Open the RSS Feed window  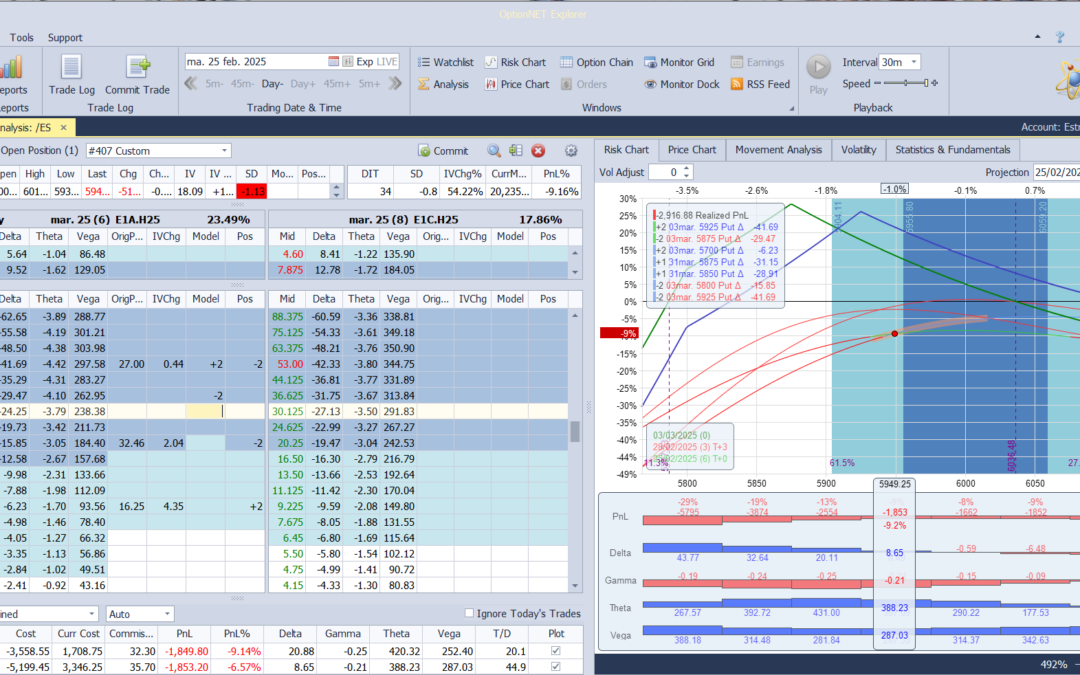point(760,84)
